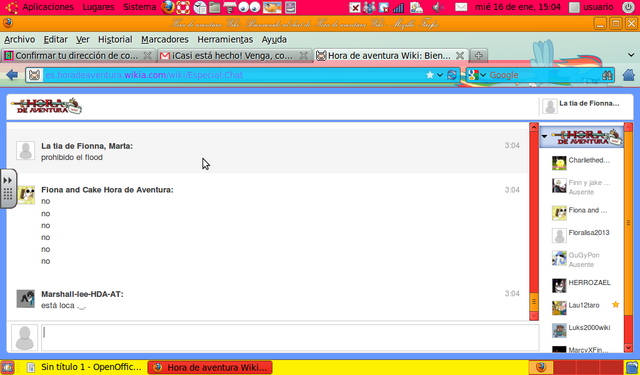Click the user list scrollbar handle
Screen dimensions: 640x375
pyautogui.click(x=628, y=223)
